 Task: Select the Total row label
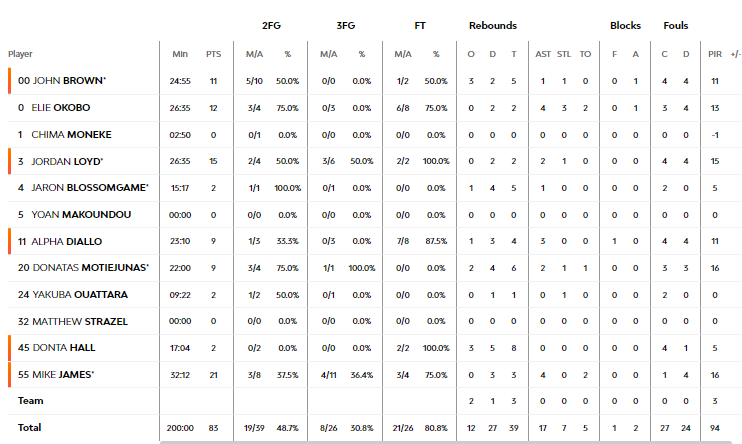click(29, 428)
